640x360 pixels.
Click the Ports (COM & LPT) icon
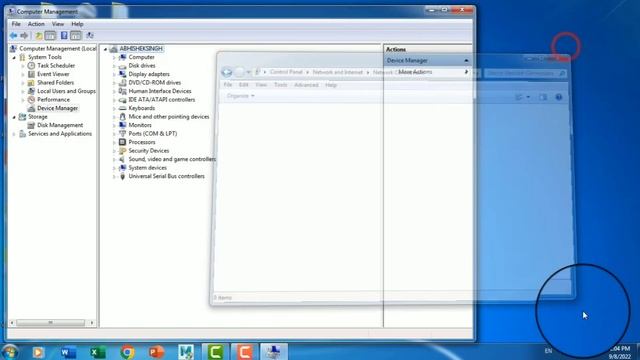[122, 133]
